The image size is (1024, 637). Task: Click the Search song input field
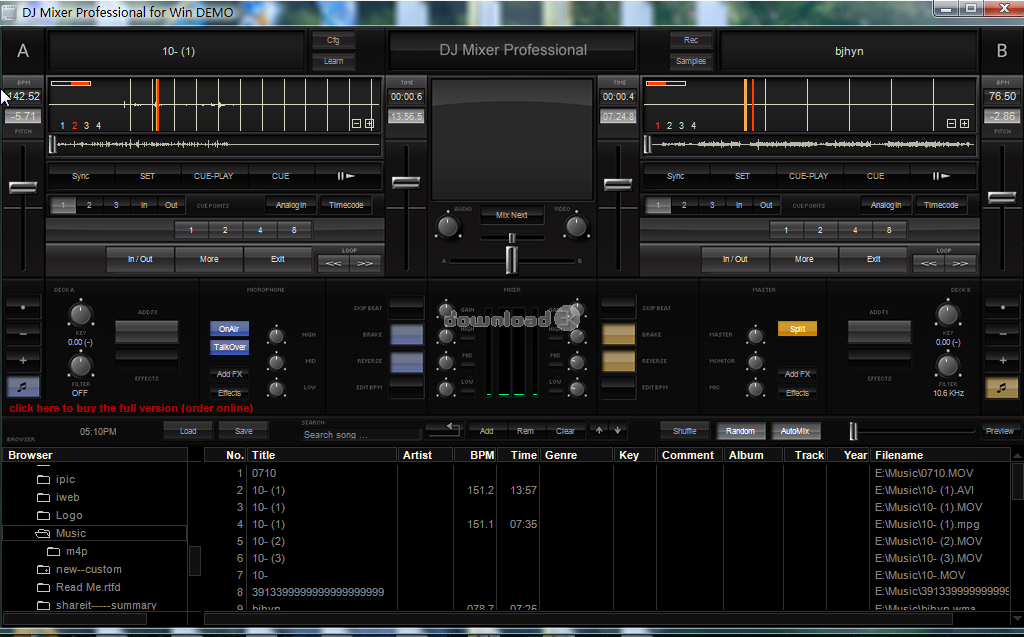(x=361, y=434)
